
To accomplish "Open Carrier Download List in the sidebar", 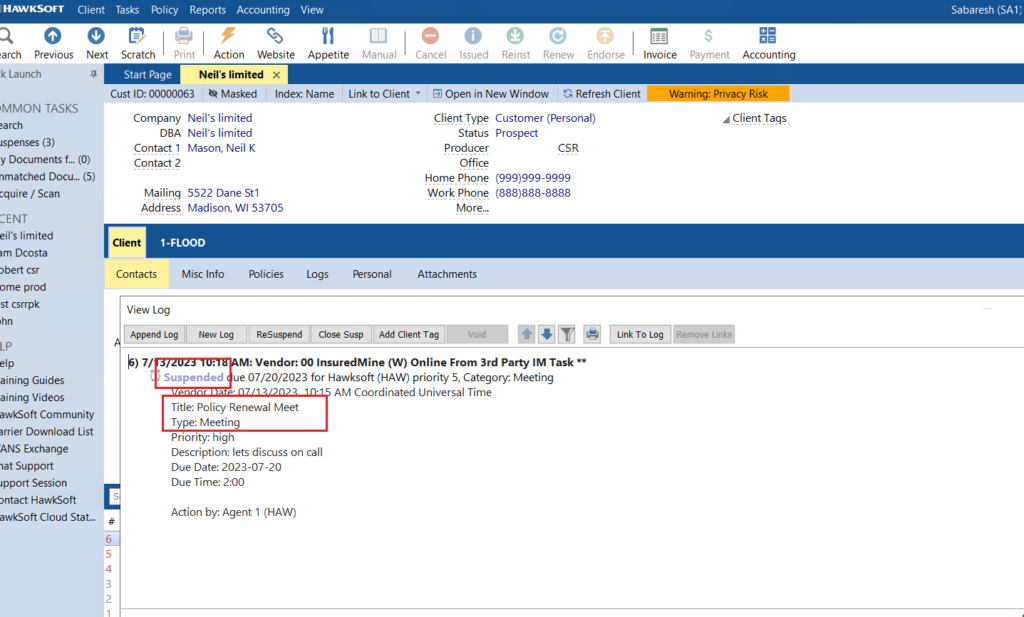I will (x=46, y=432).
